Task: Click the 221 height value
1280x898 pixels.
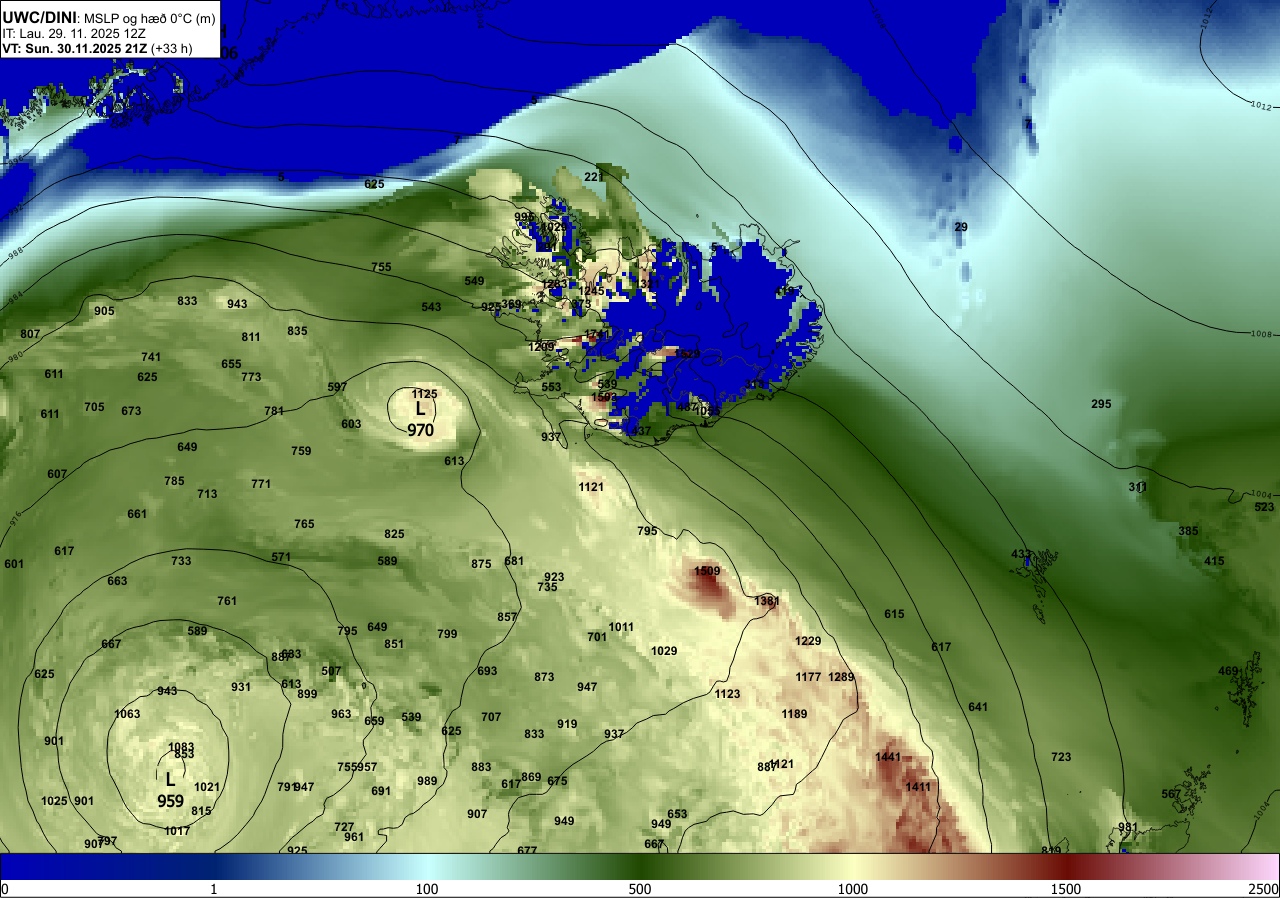Action: 594,177
